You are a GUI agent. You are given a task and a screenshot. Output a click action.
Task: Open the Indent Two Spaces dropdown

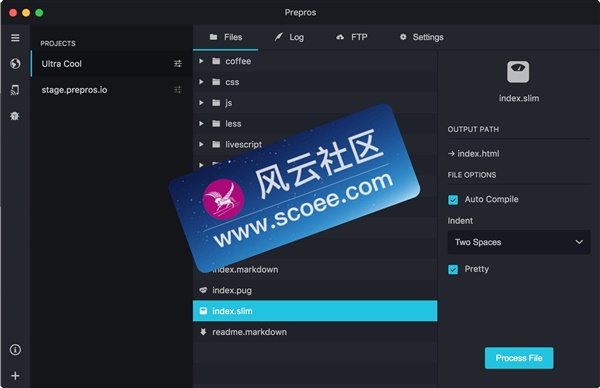tap(519, 242)
